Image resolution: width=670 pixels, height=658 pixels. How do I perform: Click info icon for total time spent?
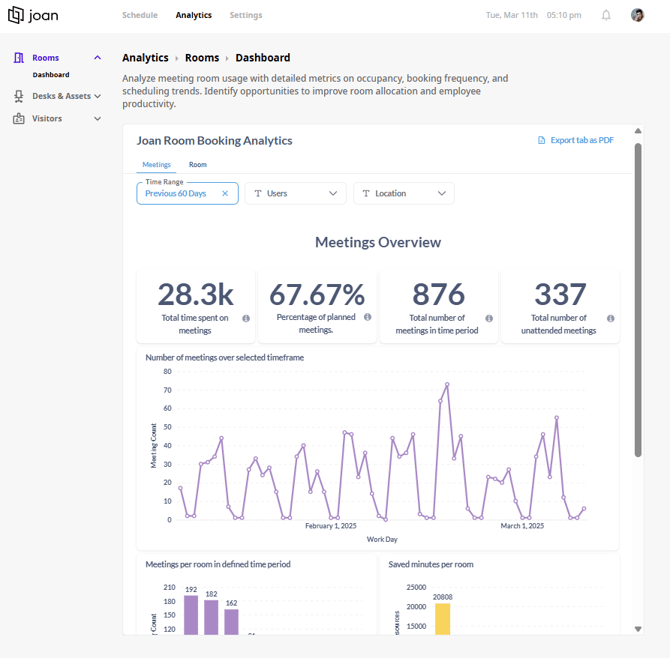246,318
